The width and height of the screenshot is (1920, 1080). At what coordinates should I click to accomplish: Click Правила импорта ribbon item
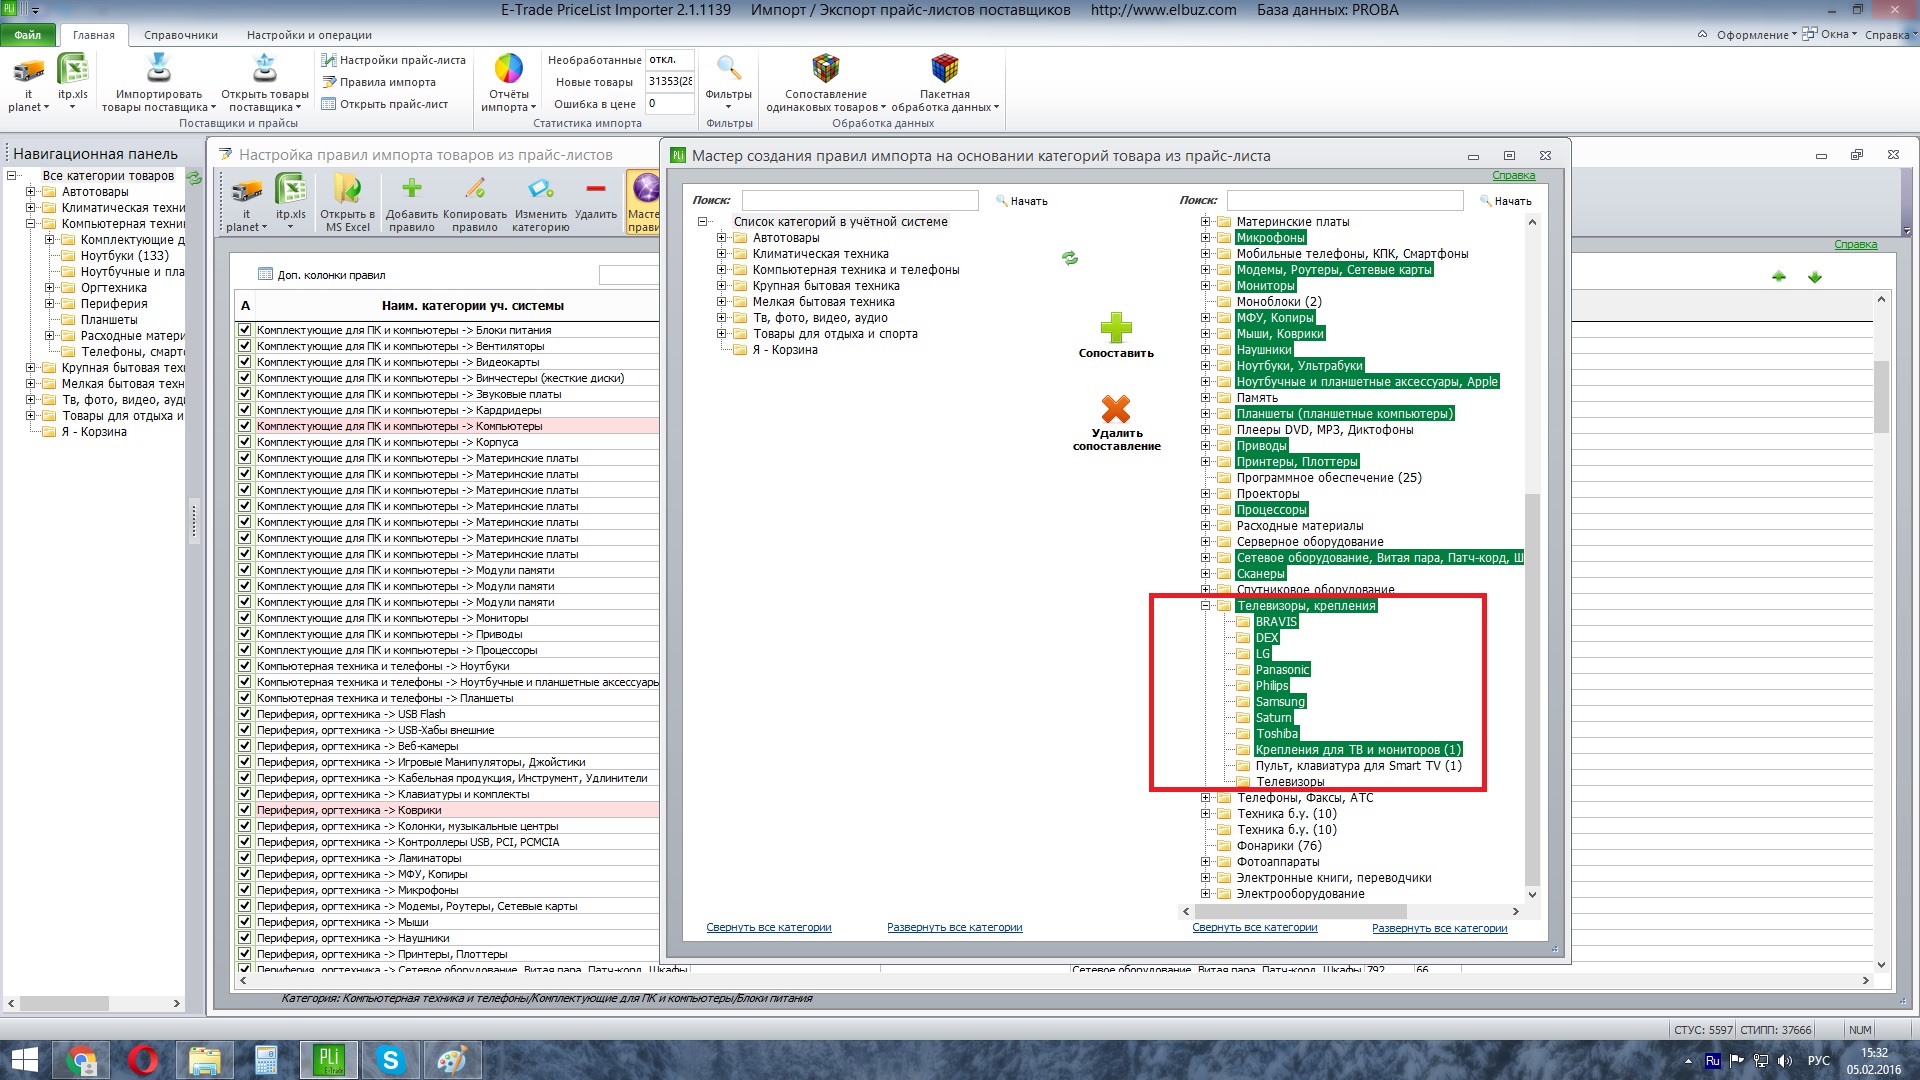click(379, 82)
